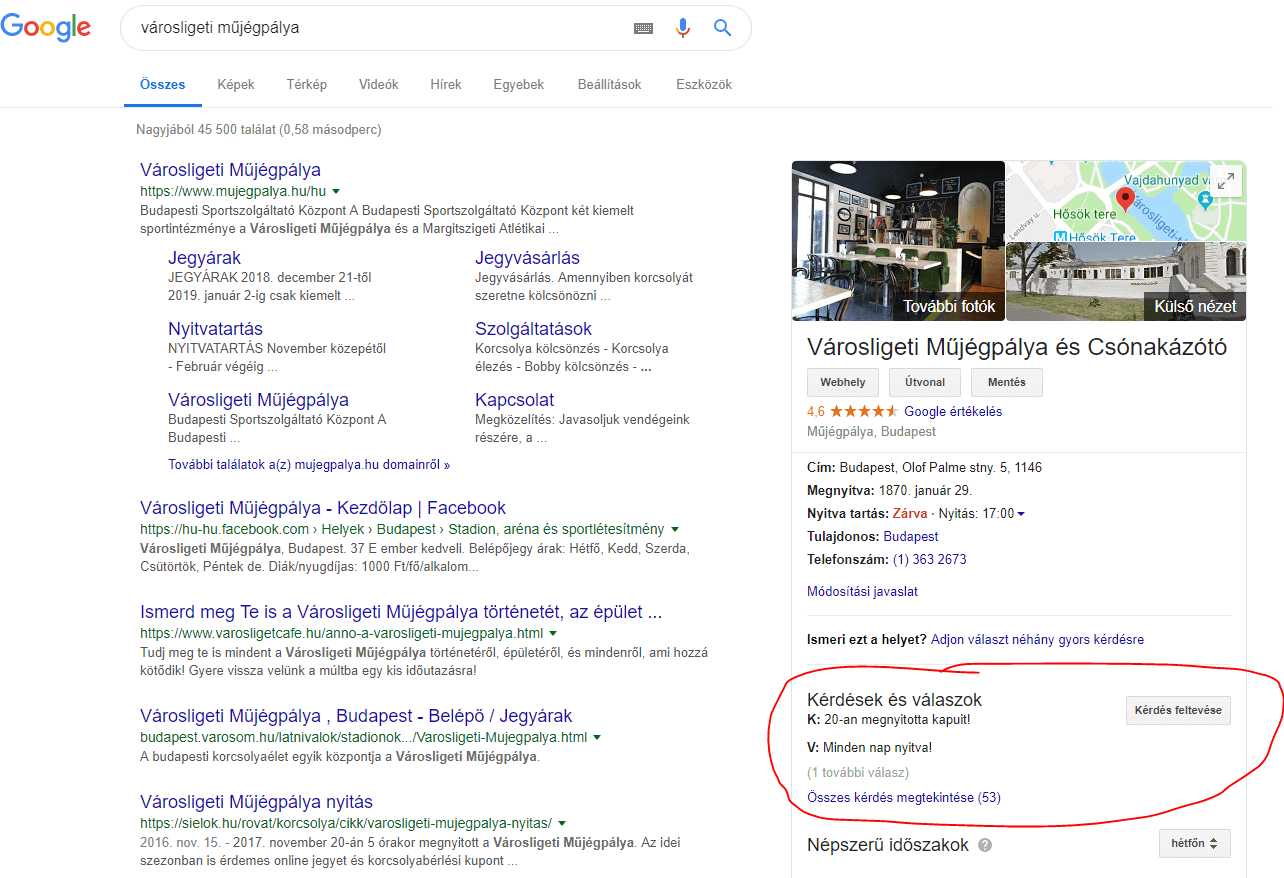
Task: Open the Városligeti Műjégpálya main result title
Action: tap(231, 170)
